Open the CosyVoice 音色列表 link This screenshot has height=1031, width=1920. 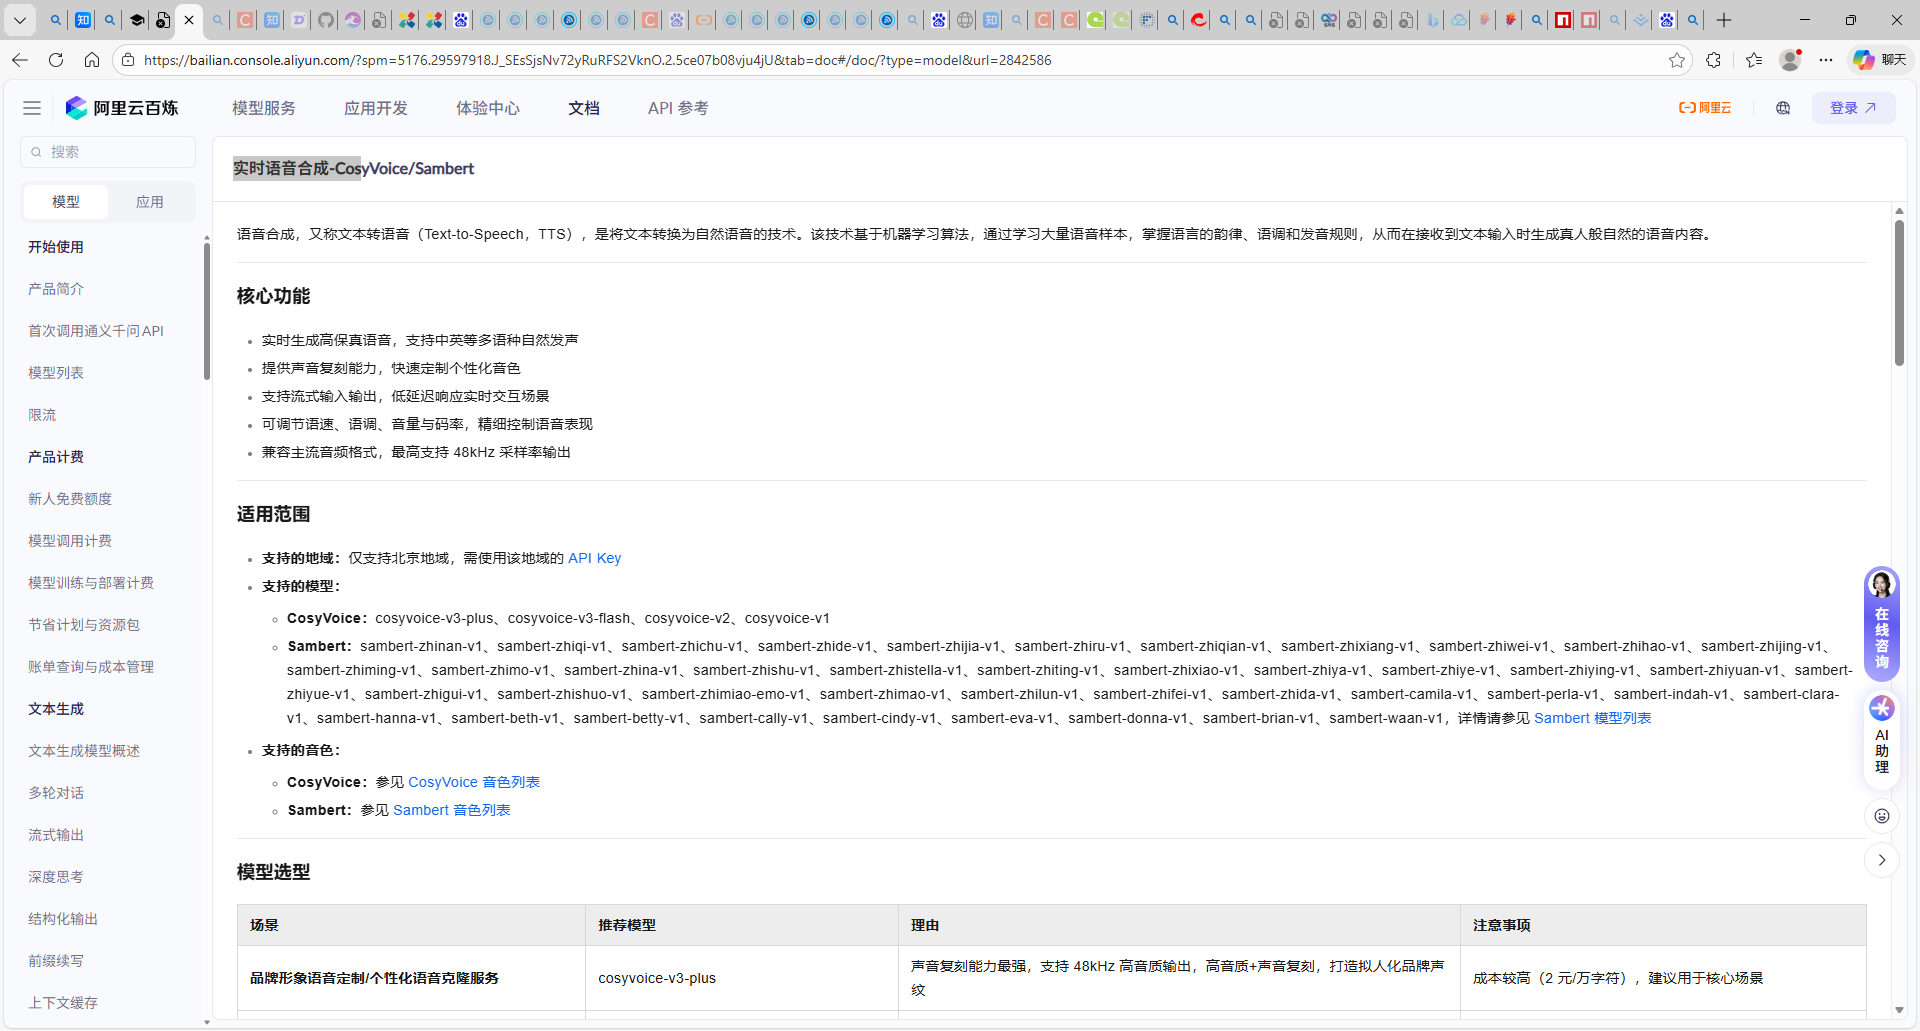coord(474,782)
